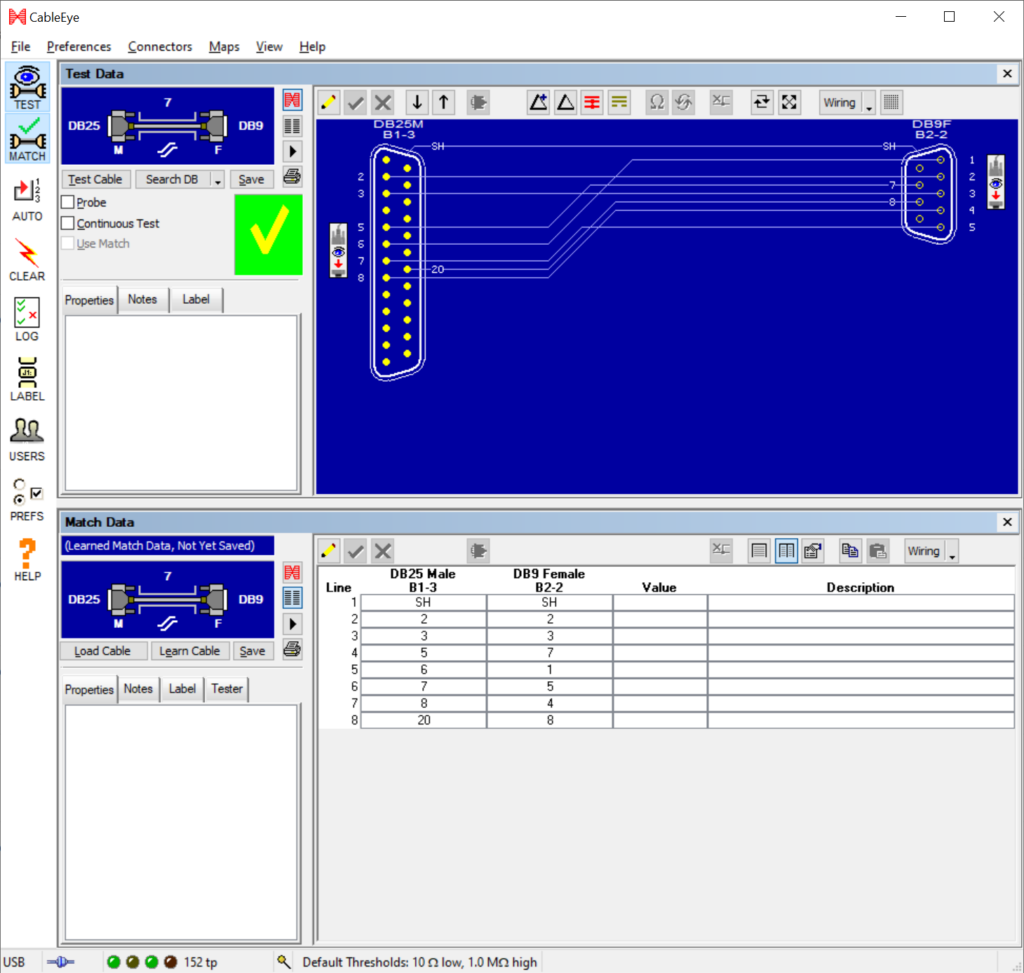Select the MATCH tool in the sidebar
Viewport: 1024px width, 973px height.
(27, 138)
